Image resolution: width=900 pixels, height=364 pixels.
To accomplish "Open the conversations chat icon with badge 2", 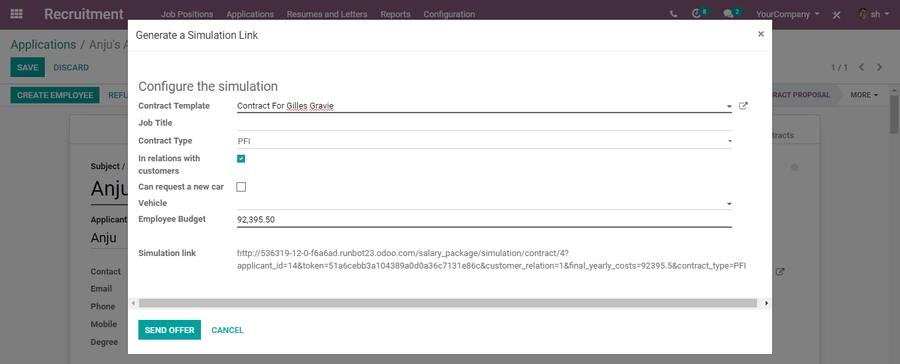I will pyautogui.click(x=731, y=13).
